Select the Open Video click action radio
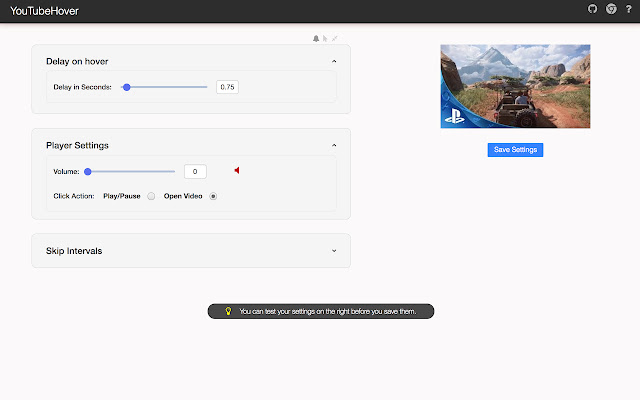This screenshot has width=640, height=400. tap(213, 196)
